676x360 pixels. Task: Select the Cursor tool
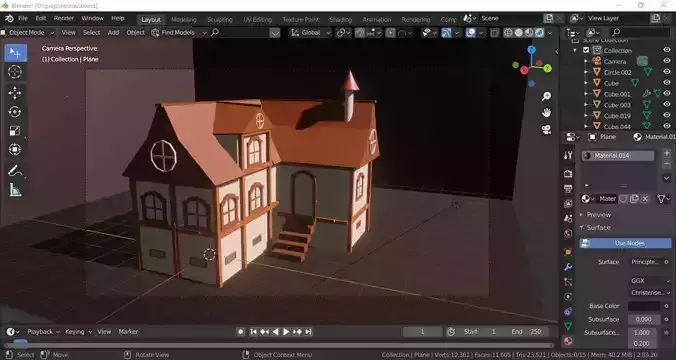(15, 72)
